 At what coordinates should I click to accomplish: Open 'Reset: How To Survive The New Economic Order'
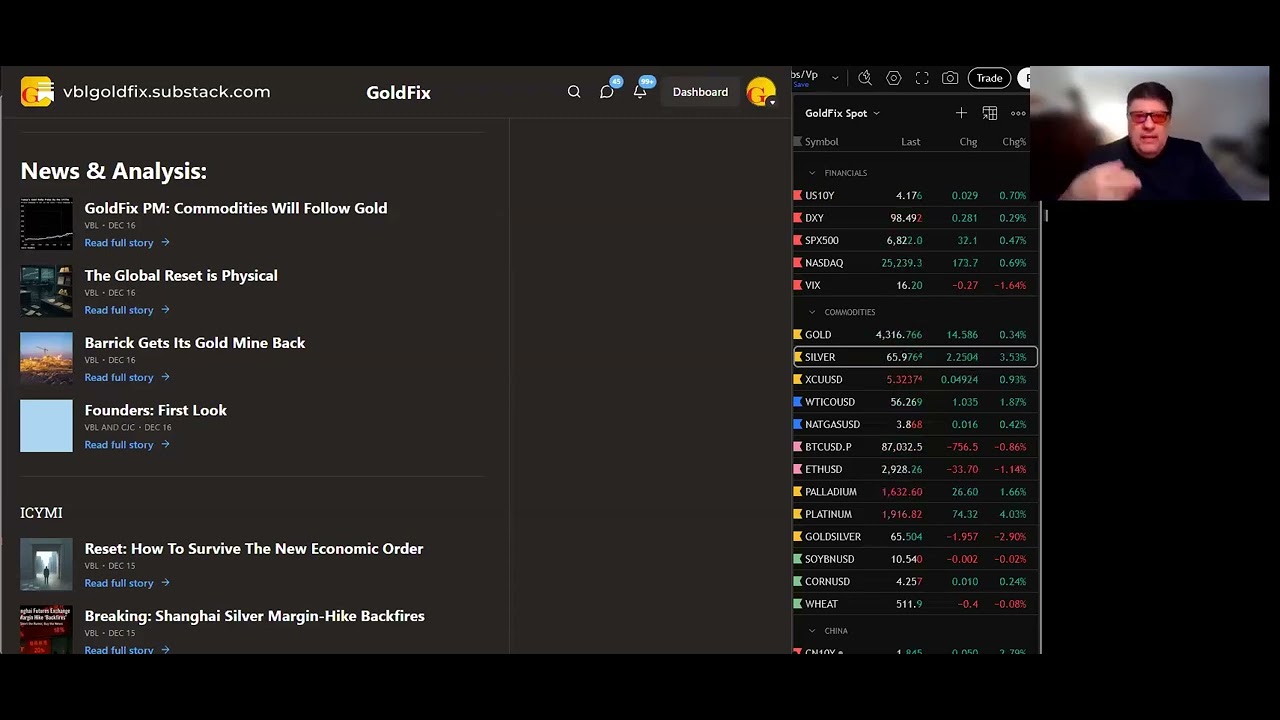[254, 549]
